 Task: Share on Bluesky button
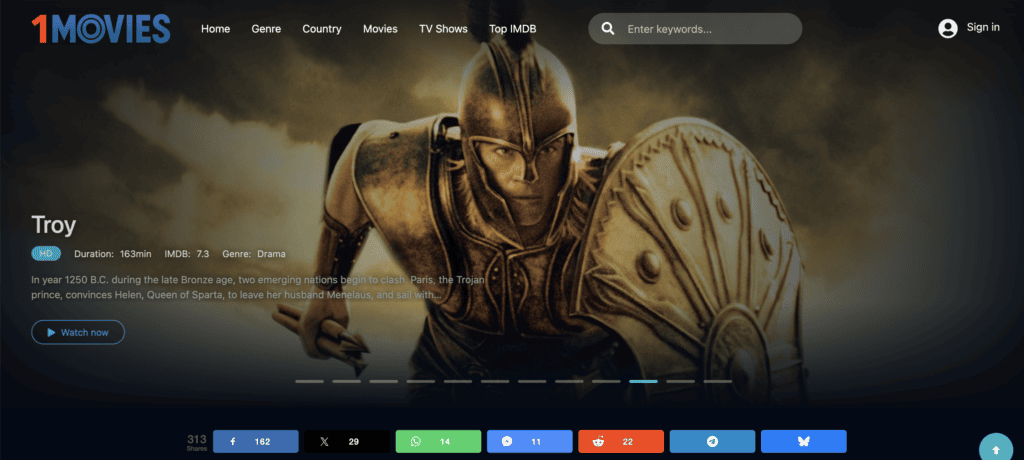click(804, 442)
